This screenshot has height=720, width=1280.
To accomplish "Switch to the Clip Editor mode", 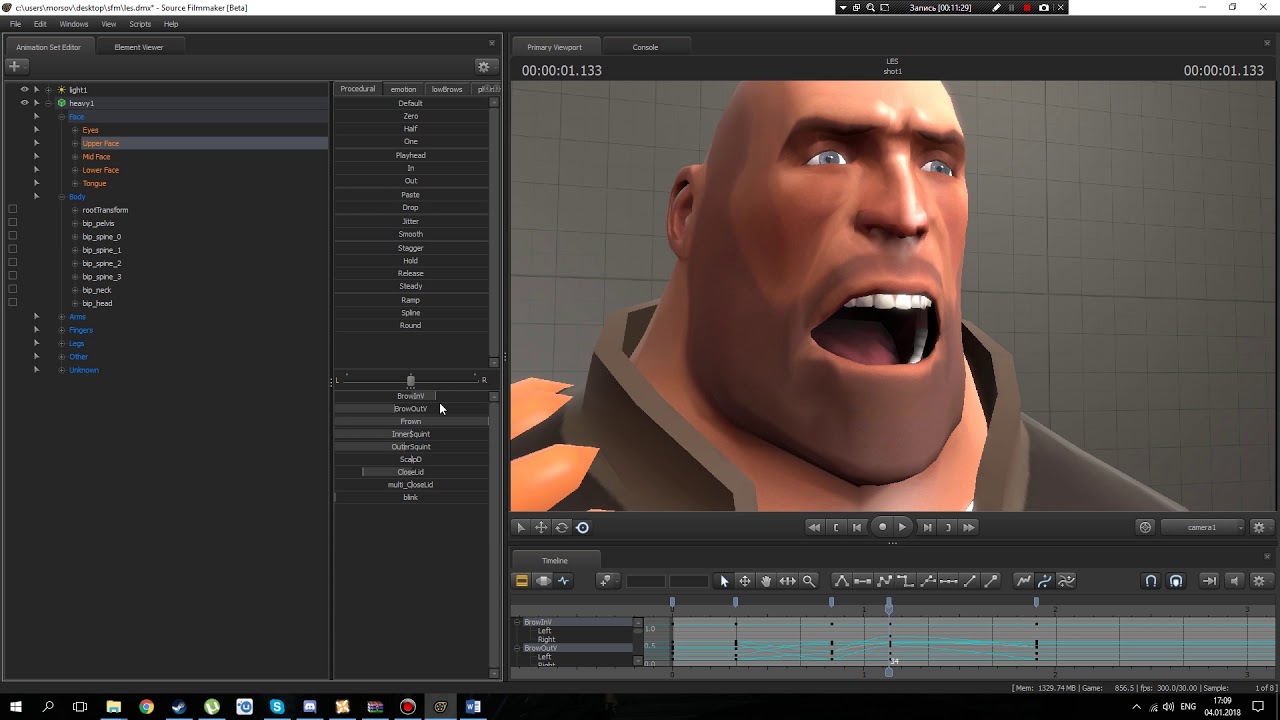I will pos(521,581).
